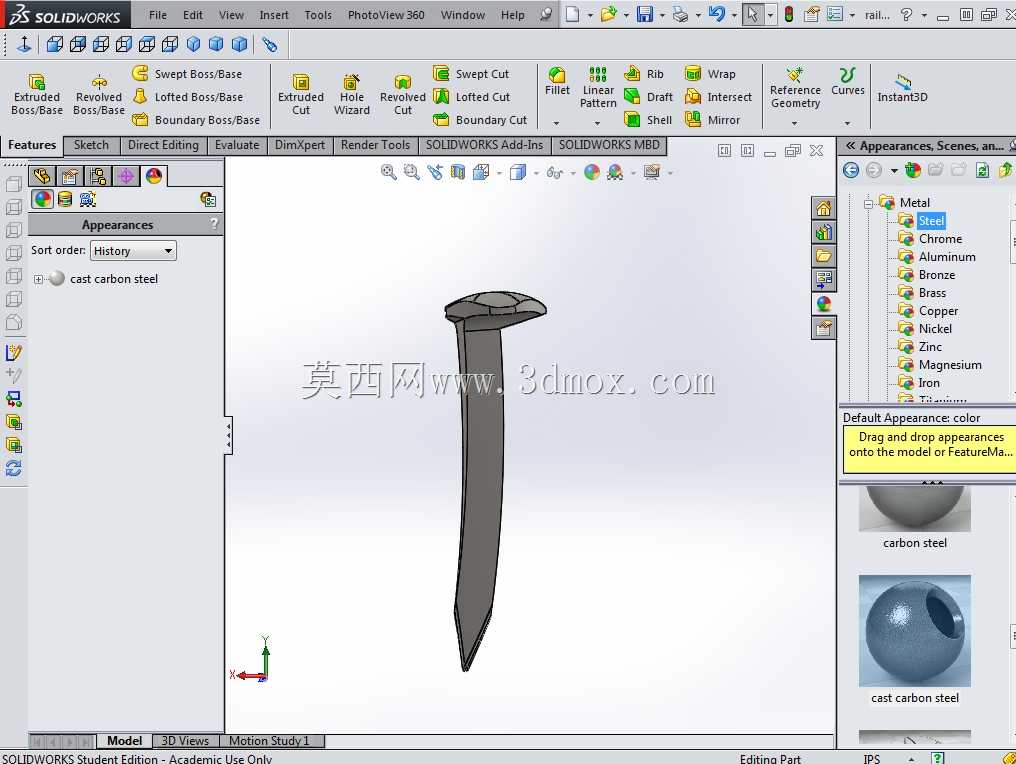This screenshot has width=1016, height=764.
Task: Open SOLIDWORKS Resources home tab
Action: click(x=824, y=208)
